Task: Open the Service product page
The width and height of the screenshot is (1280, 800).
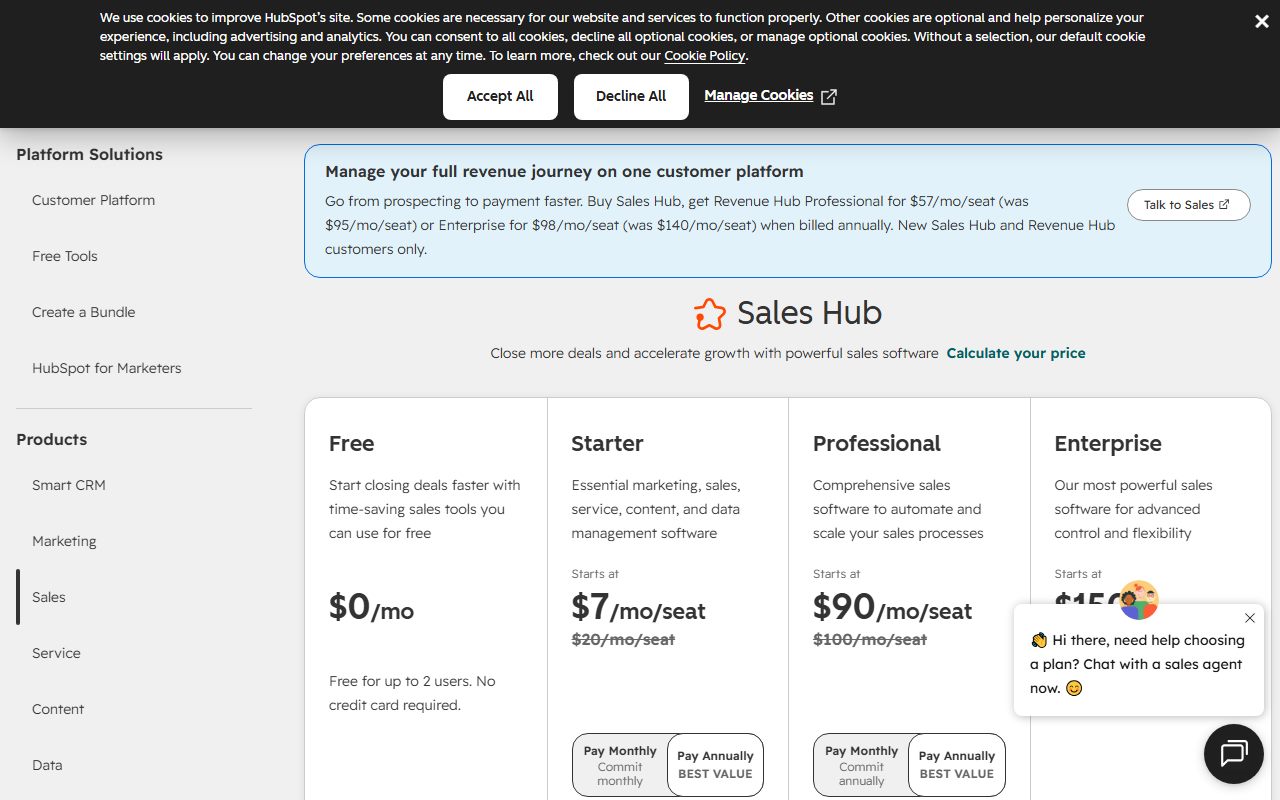Action: click(x=56, y=653)
